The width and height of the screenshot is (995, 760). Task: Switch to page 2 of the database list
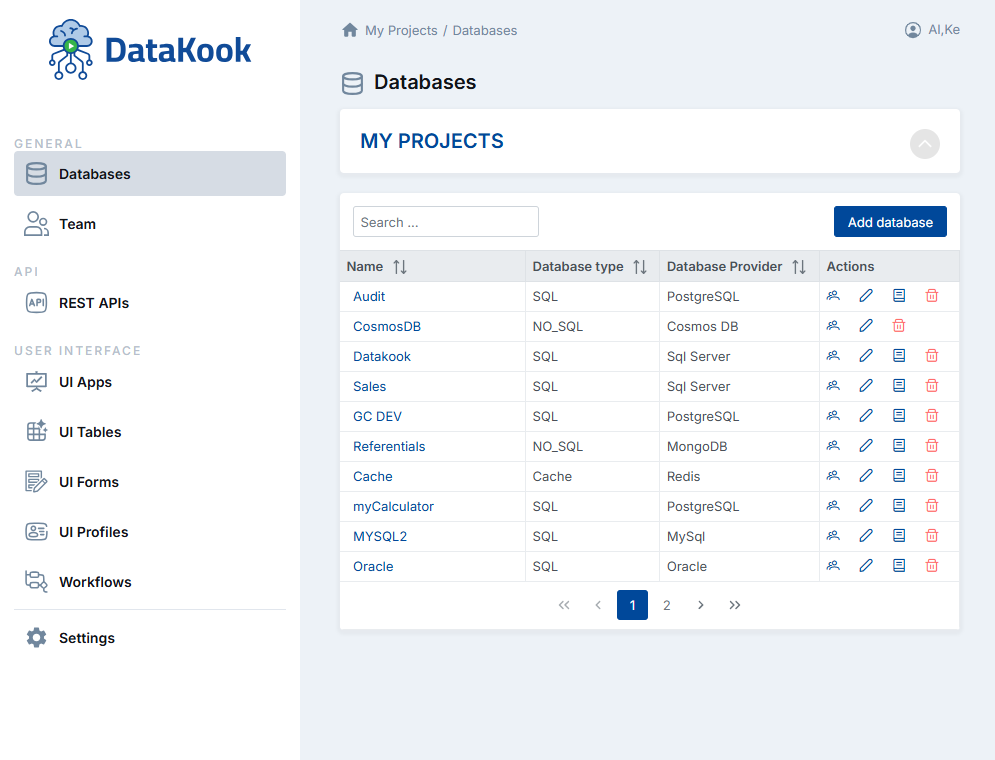point(666,605)
